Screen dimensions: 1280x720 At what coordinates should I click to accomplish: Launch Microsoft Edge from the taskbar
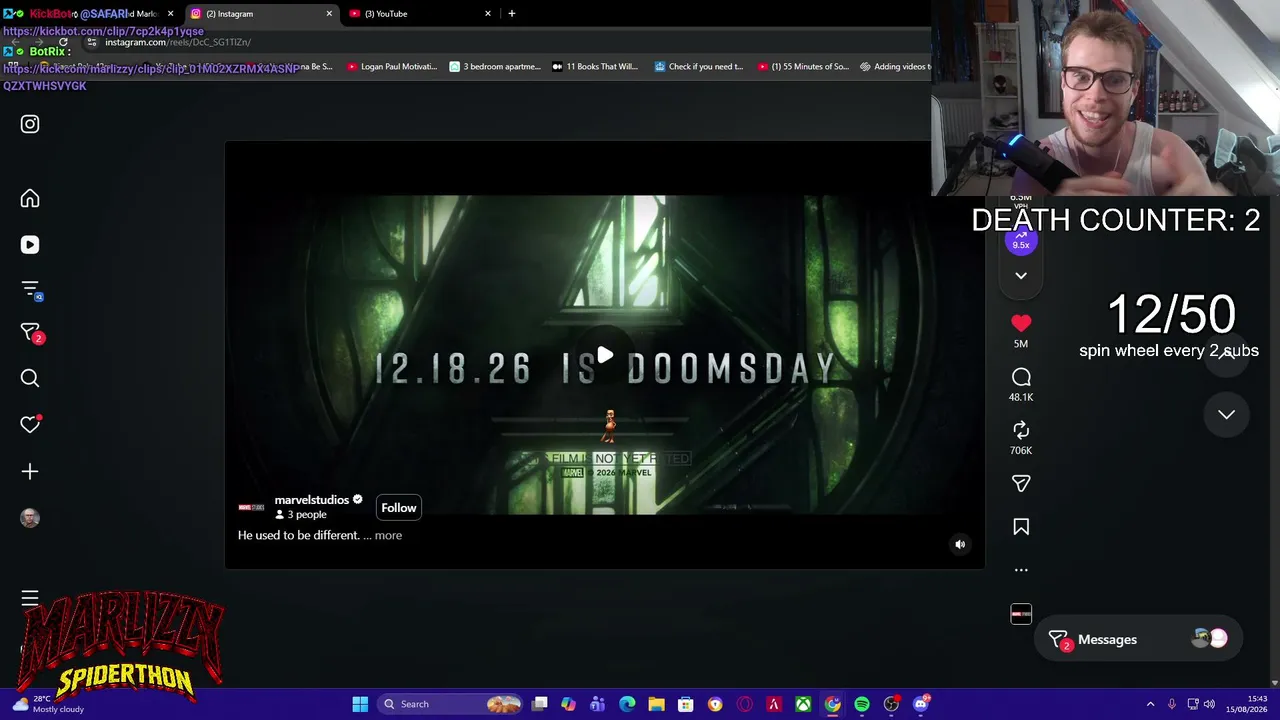[x=627, y=704]
